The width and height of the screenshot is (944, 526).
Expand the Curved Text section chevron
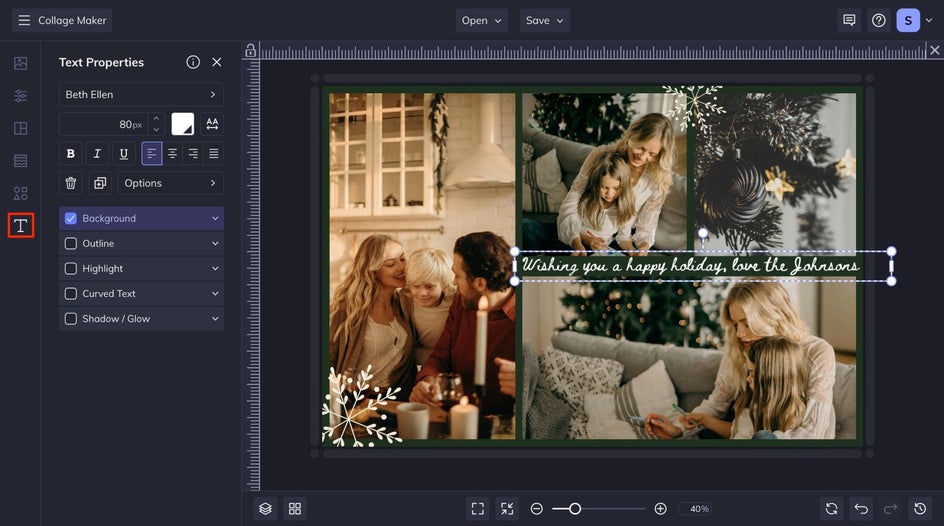click(x=215, y=294)
